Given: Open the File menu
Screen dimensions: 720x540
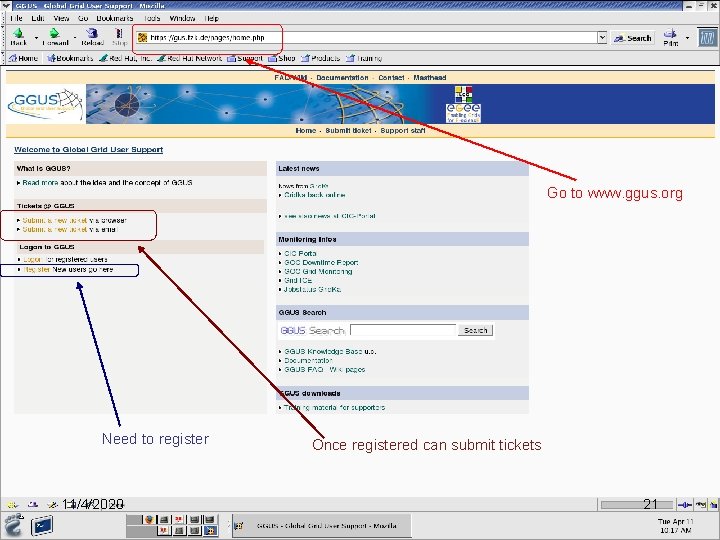Looking at the screenshot, I should click(16, 18).
